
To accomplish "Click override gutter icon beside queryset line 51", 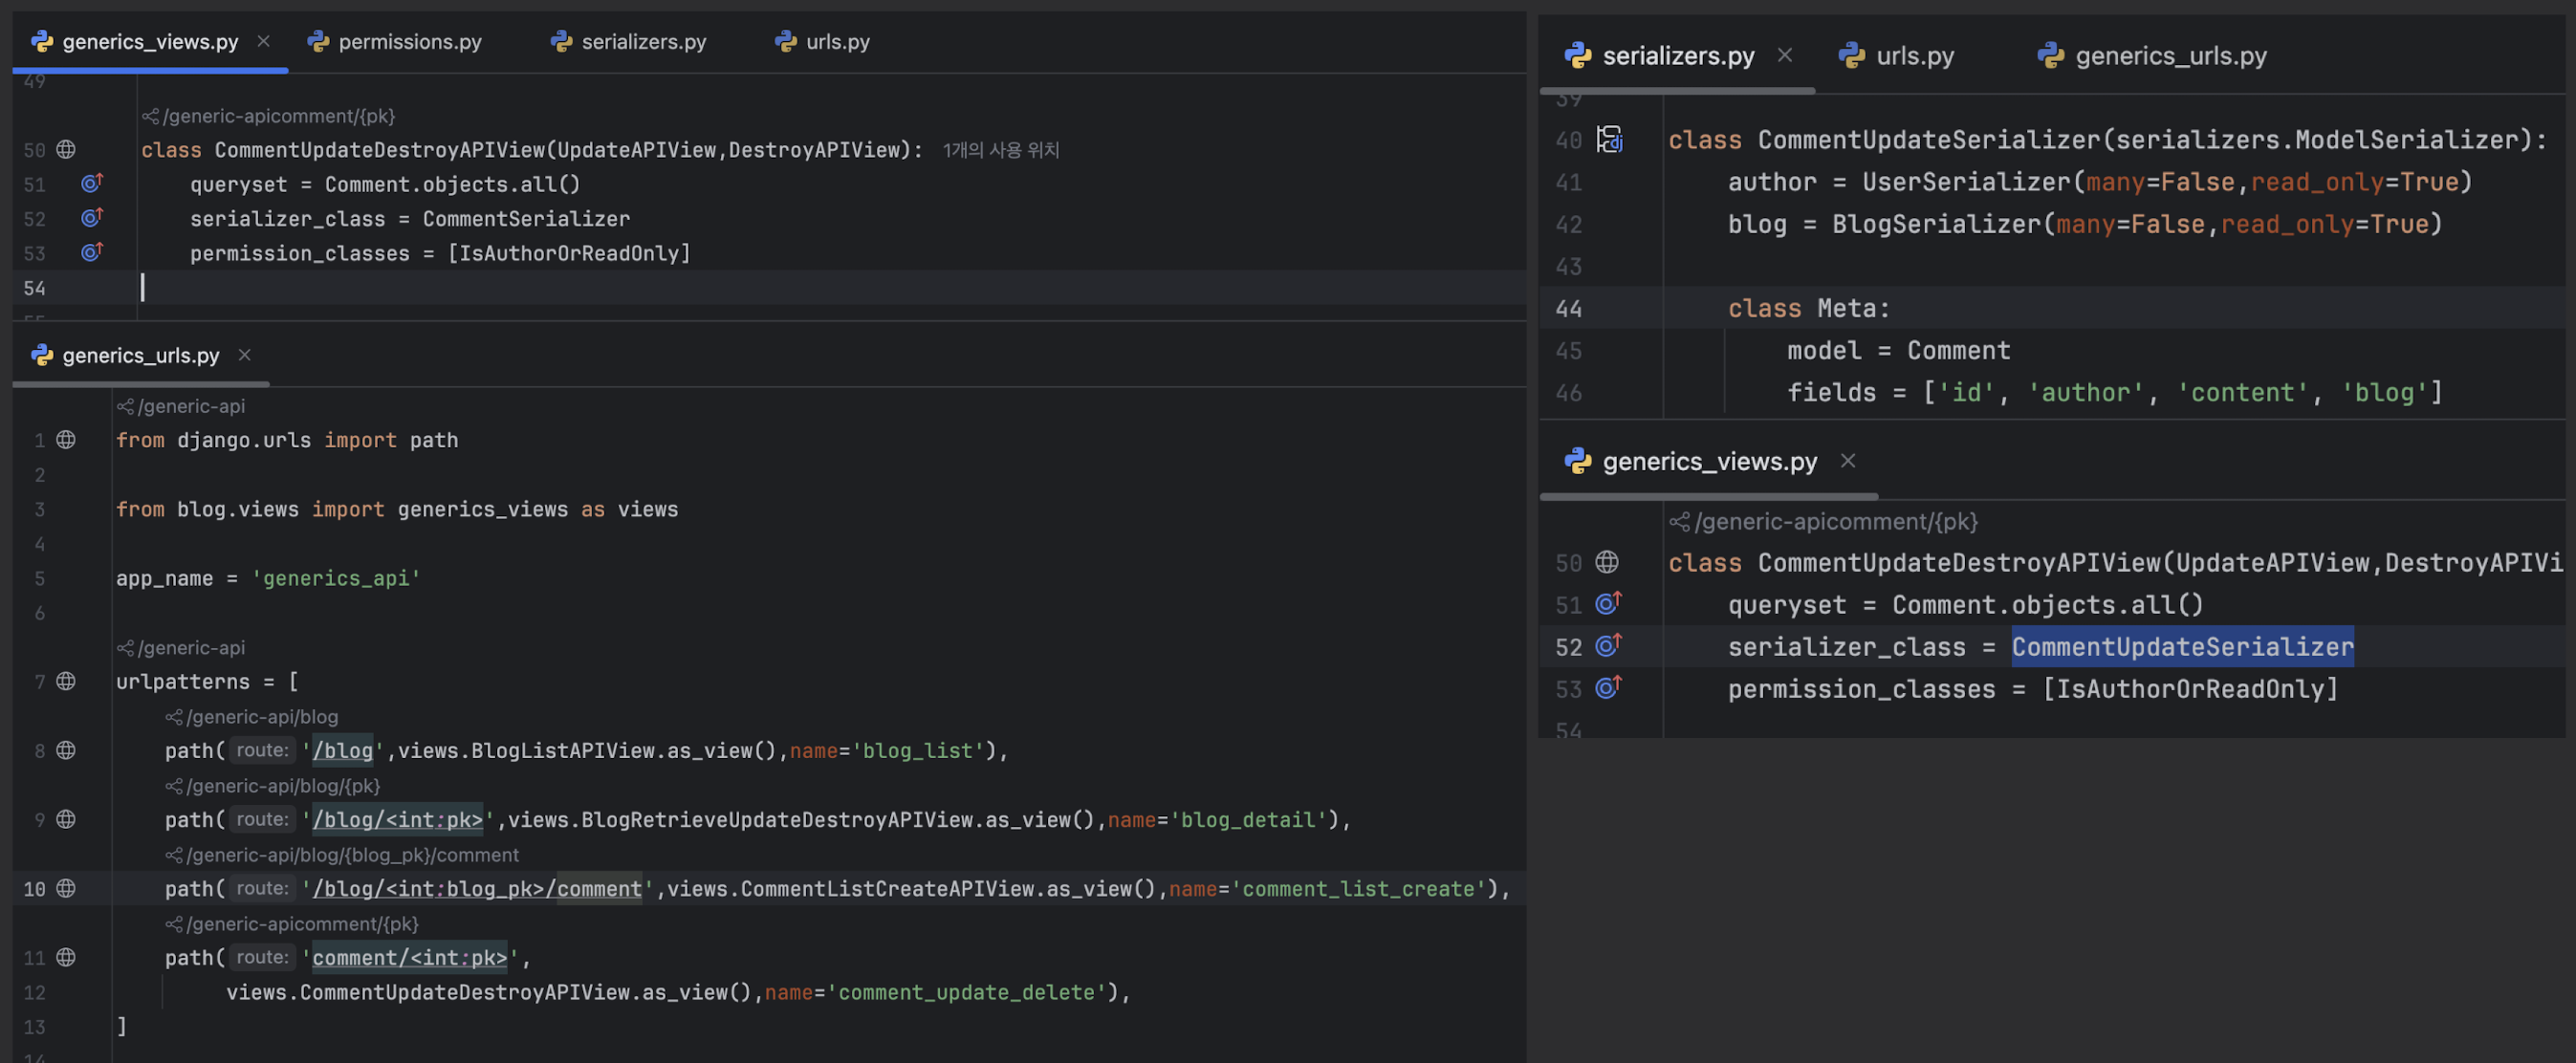I will tap(92, 184).
